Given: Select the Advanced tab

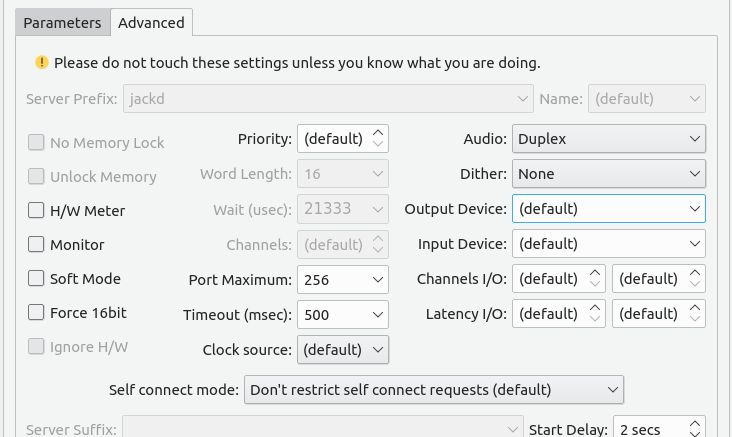Looking at the screenshot, I should click(x=151, y=22).
